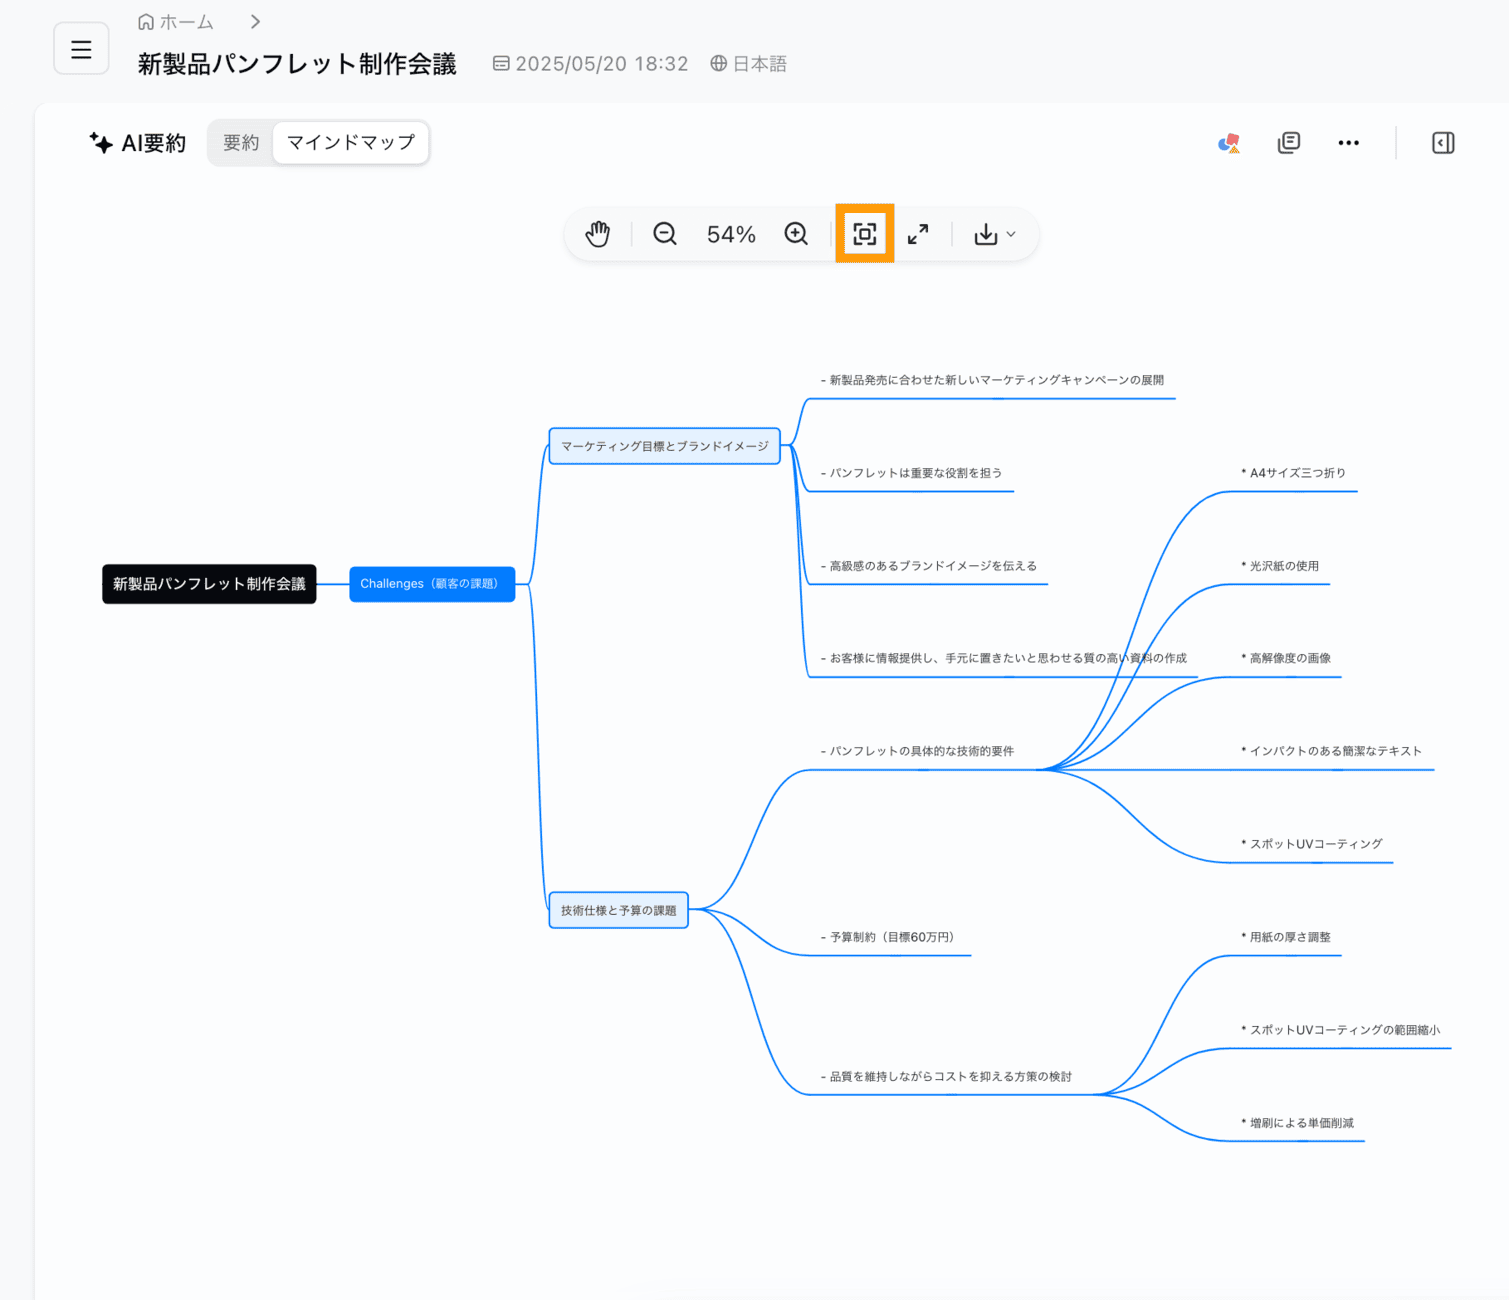Click the copy summary icon
This screenshot has height=1300, width=1509.
click(x=1289, y=143)
